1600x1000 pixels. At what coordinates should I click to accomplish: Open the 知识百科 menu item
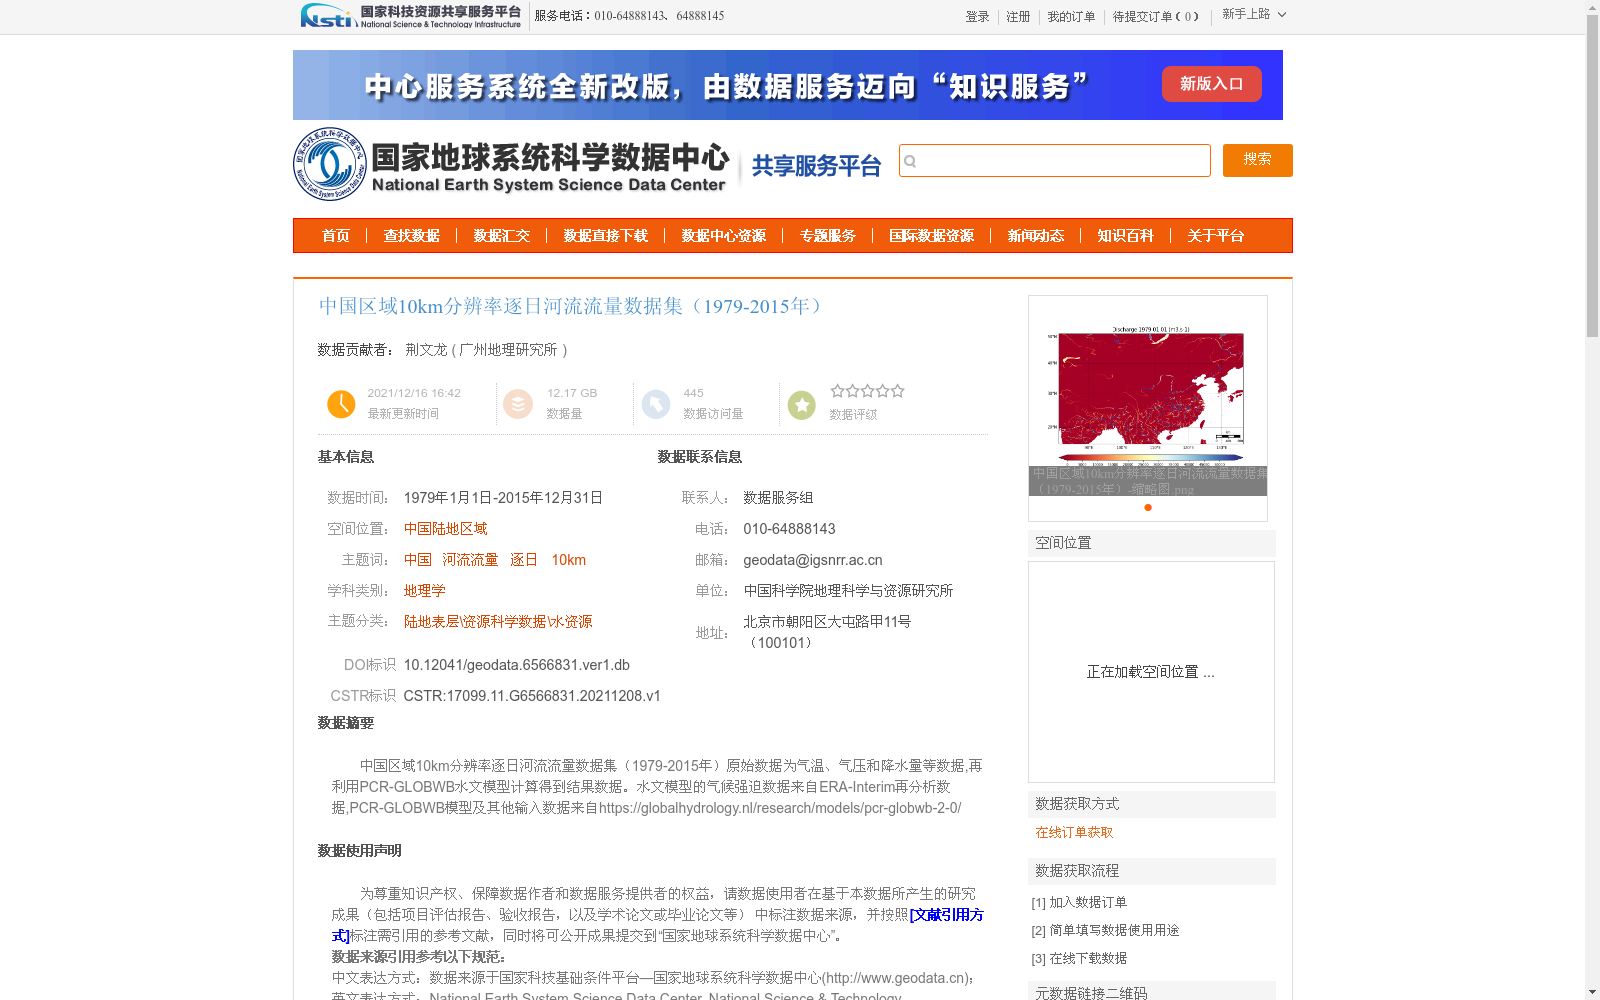click(x=1126, y=236)
